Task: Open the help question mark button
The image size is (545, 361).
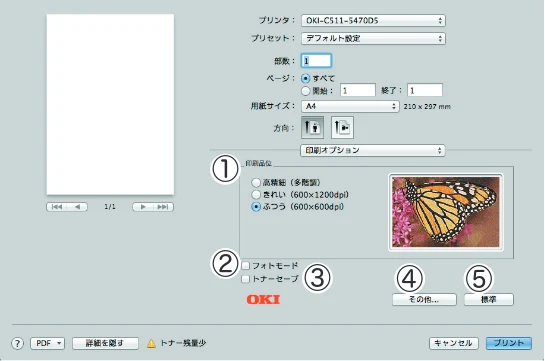Action: click(x=17, y=343)
